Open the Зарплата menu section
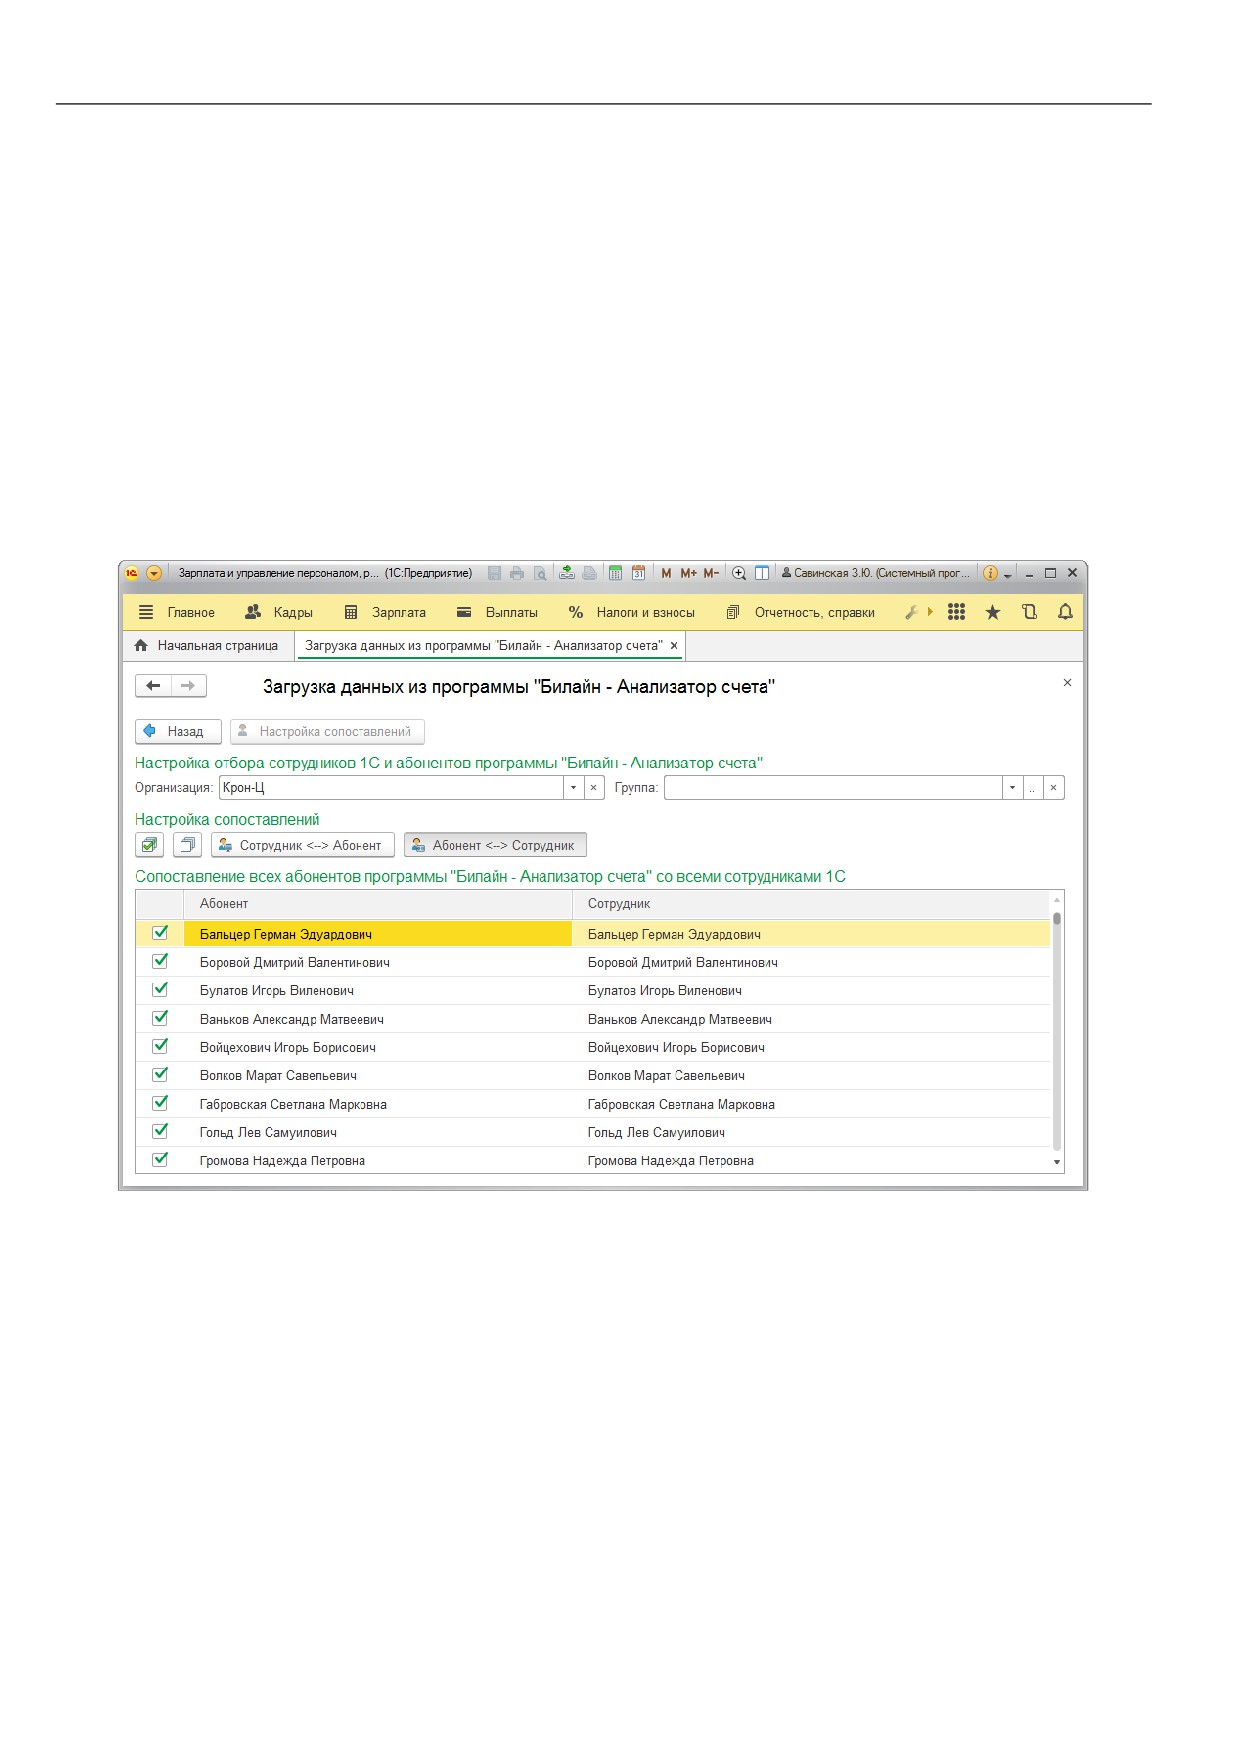 point(386,612)
